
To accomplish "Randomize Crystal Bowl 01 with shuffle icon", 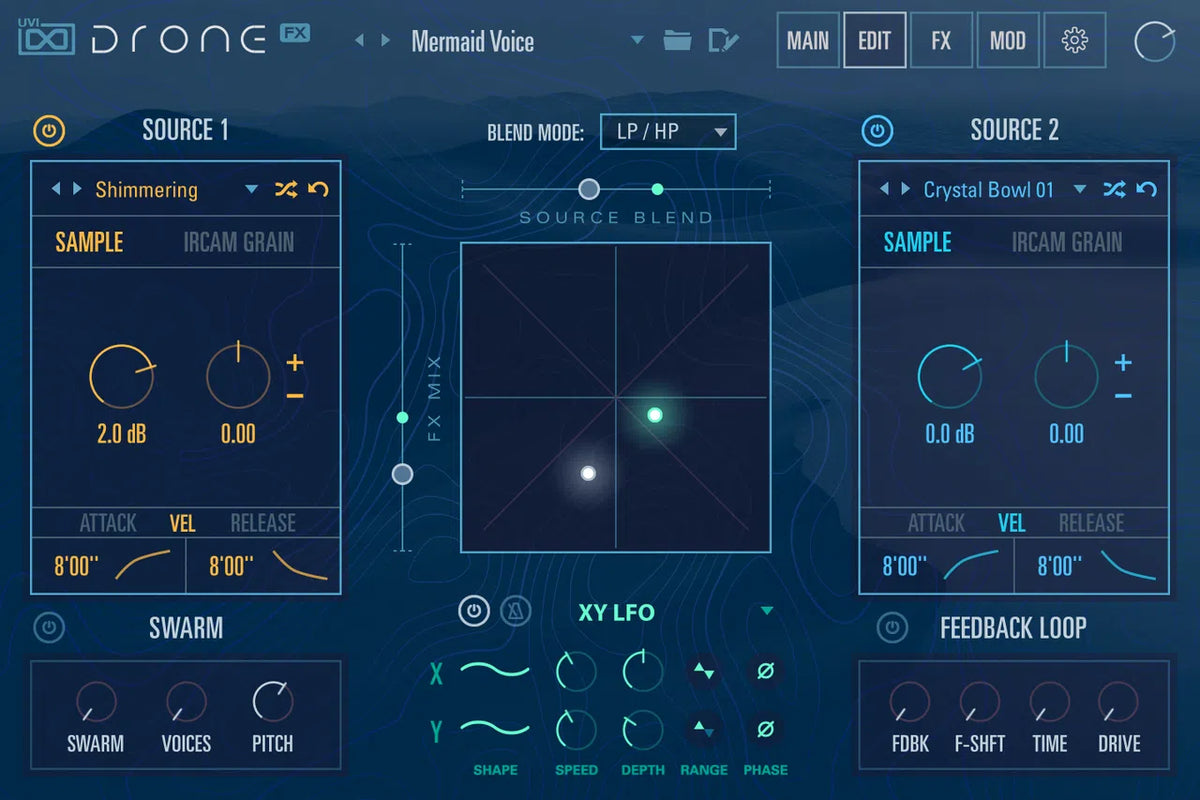I will tap(1115, 189).
